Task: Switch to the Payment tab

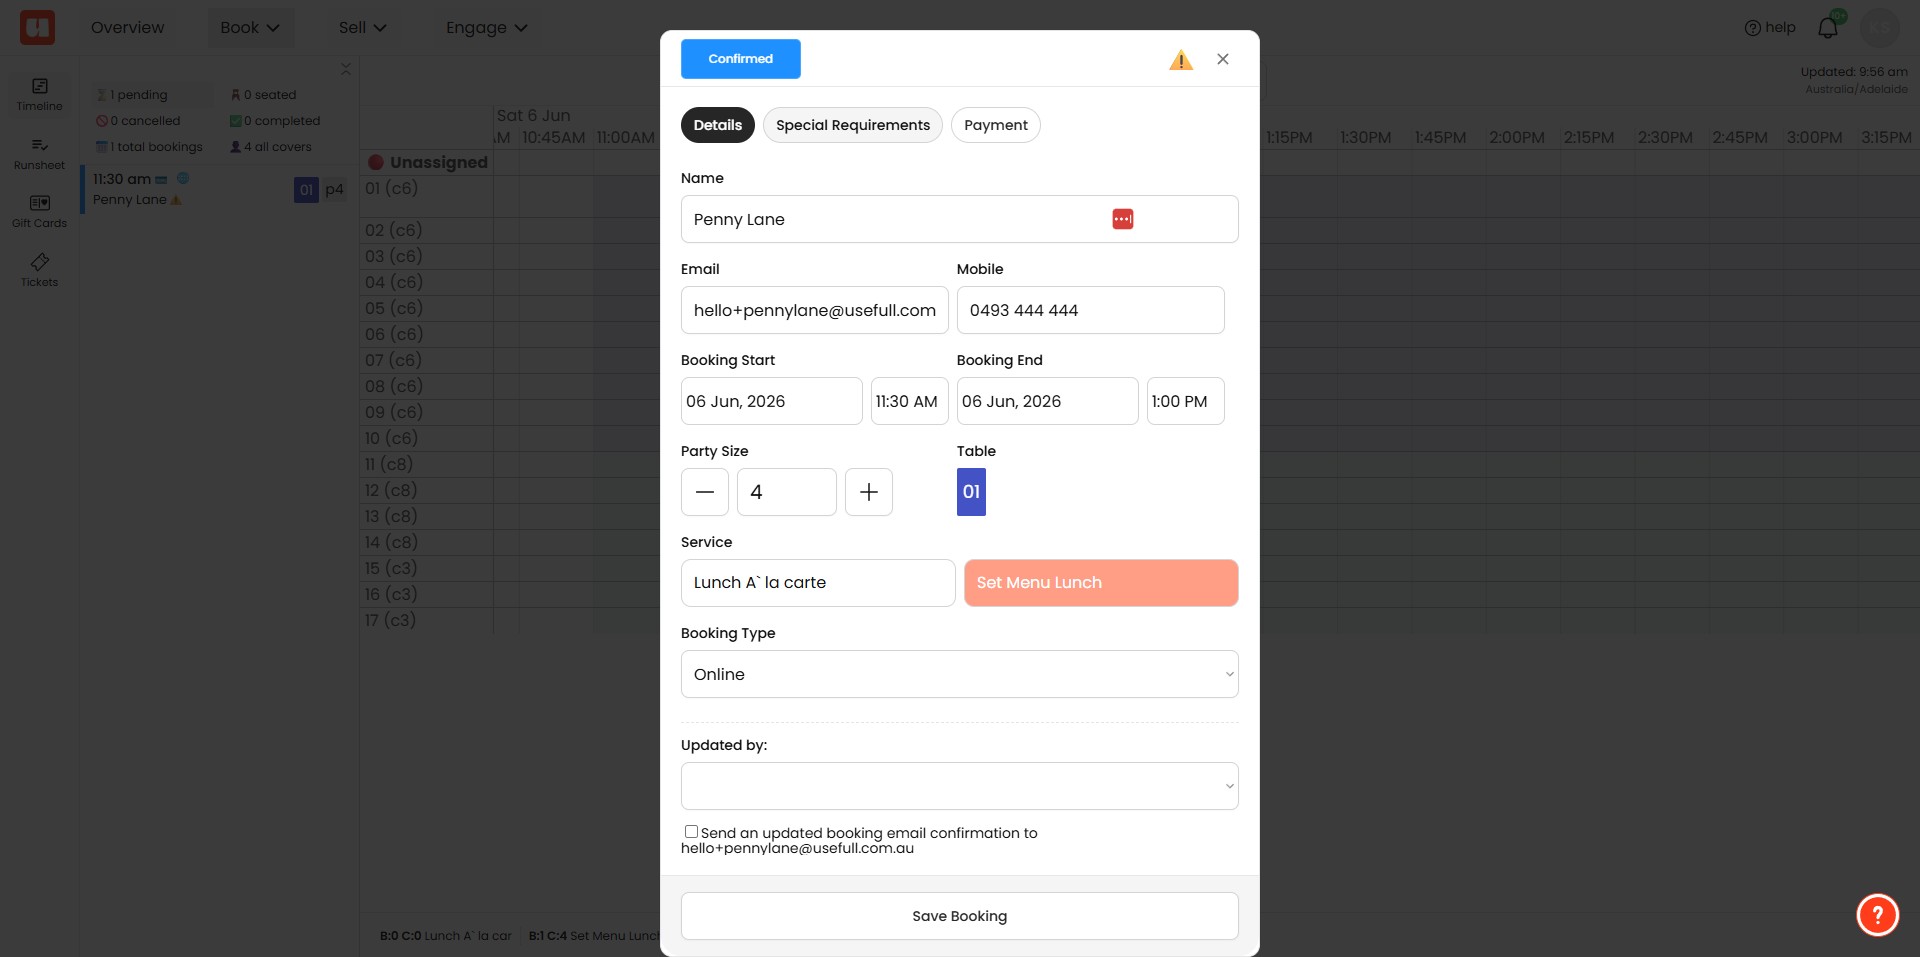Action: (x=995, y=125)
